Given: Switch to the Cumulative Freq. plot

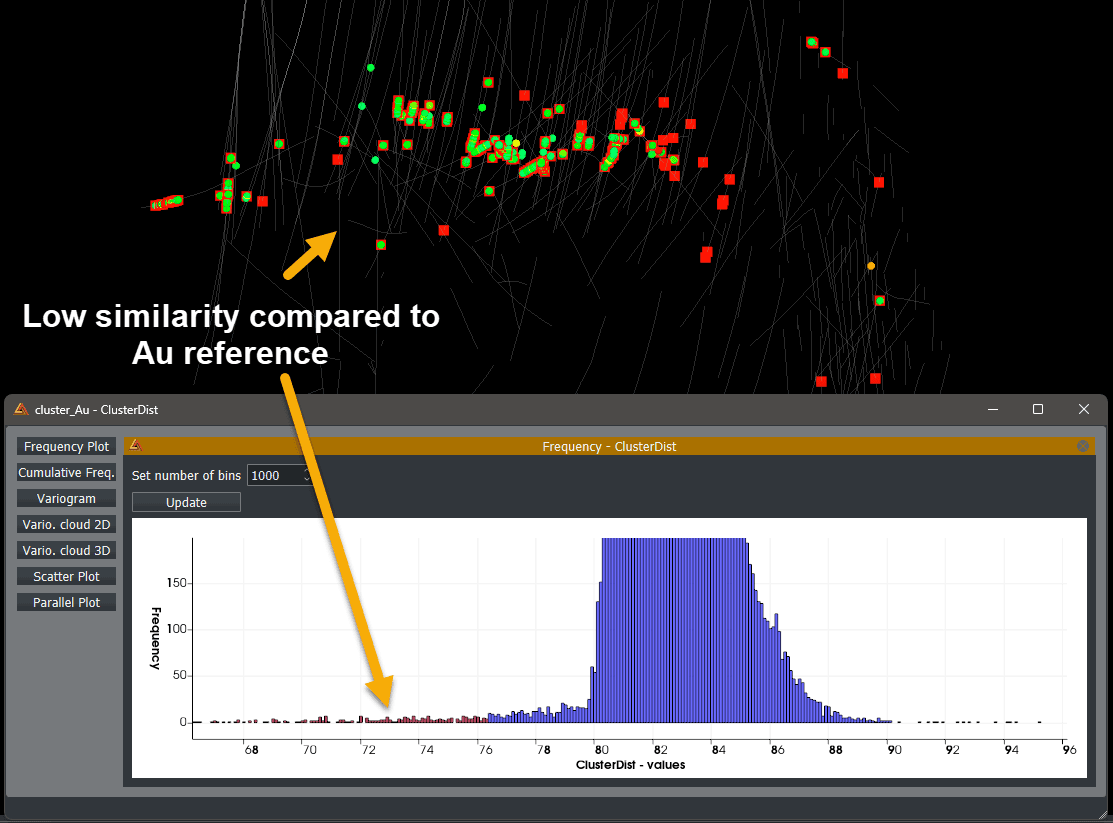Looking at the screenshot, I should pos(67,473).
